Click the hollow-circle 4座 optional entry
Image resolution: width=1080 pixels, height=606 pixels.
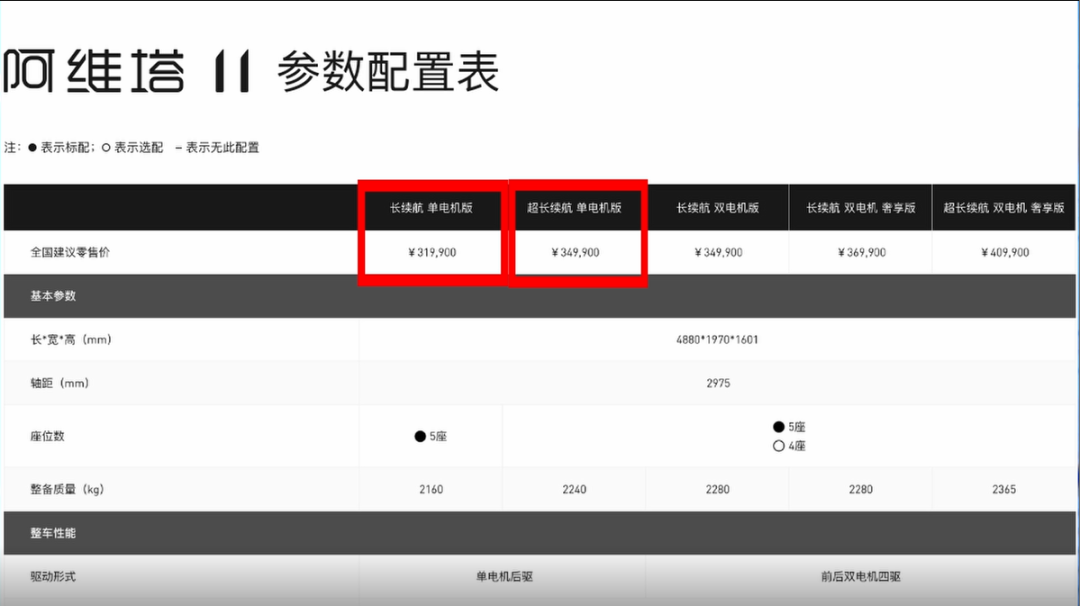[789, 446]
